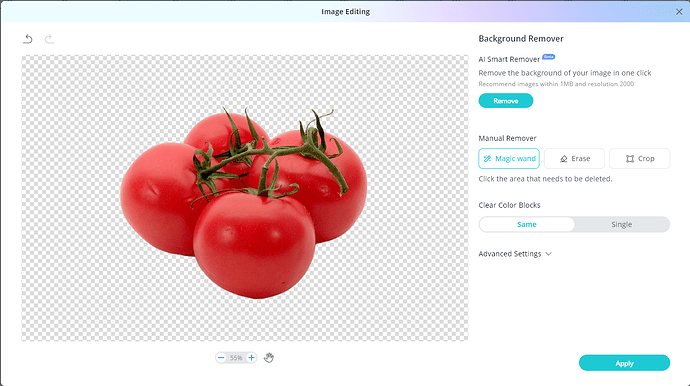Click the 55% zoom level value
The height and width of the screenshot is (386, 690).
[x=236, y=358]
